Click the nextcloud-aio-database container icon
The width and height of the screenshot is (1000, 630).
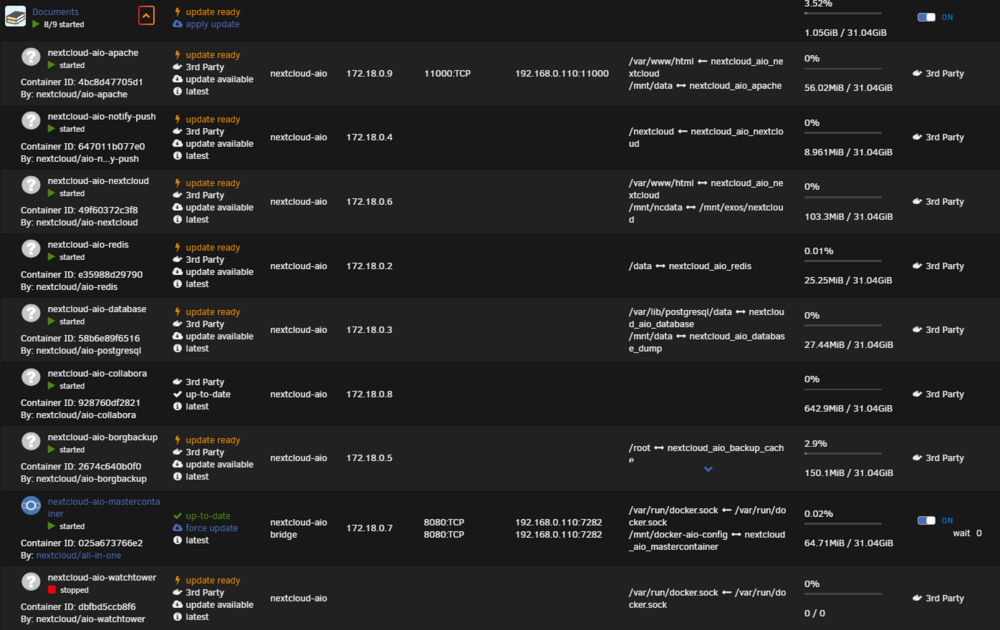point(31,313)
